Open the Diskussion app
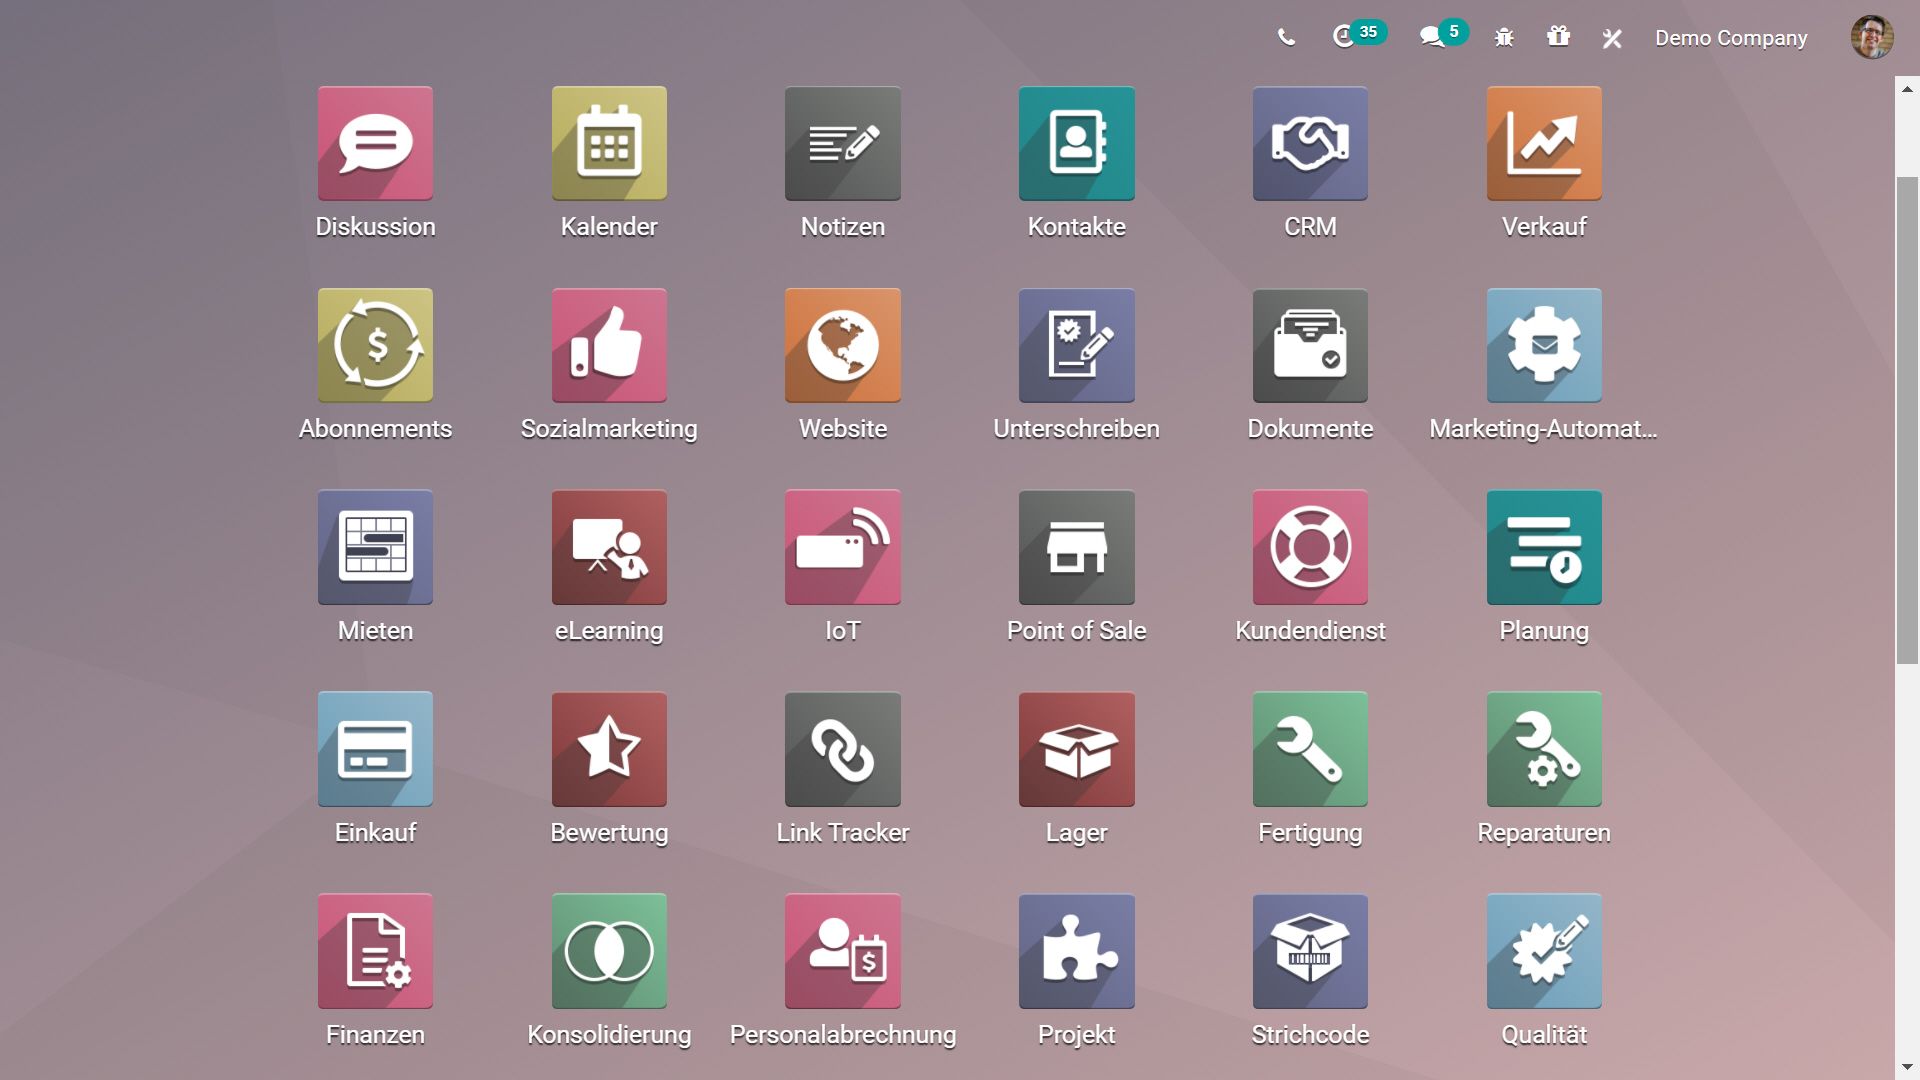Viewport: 1920px width, 1080px height. pos(375,143)
